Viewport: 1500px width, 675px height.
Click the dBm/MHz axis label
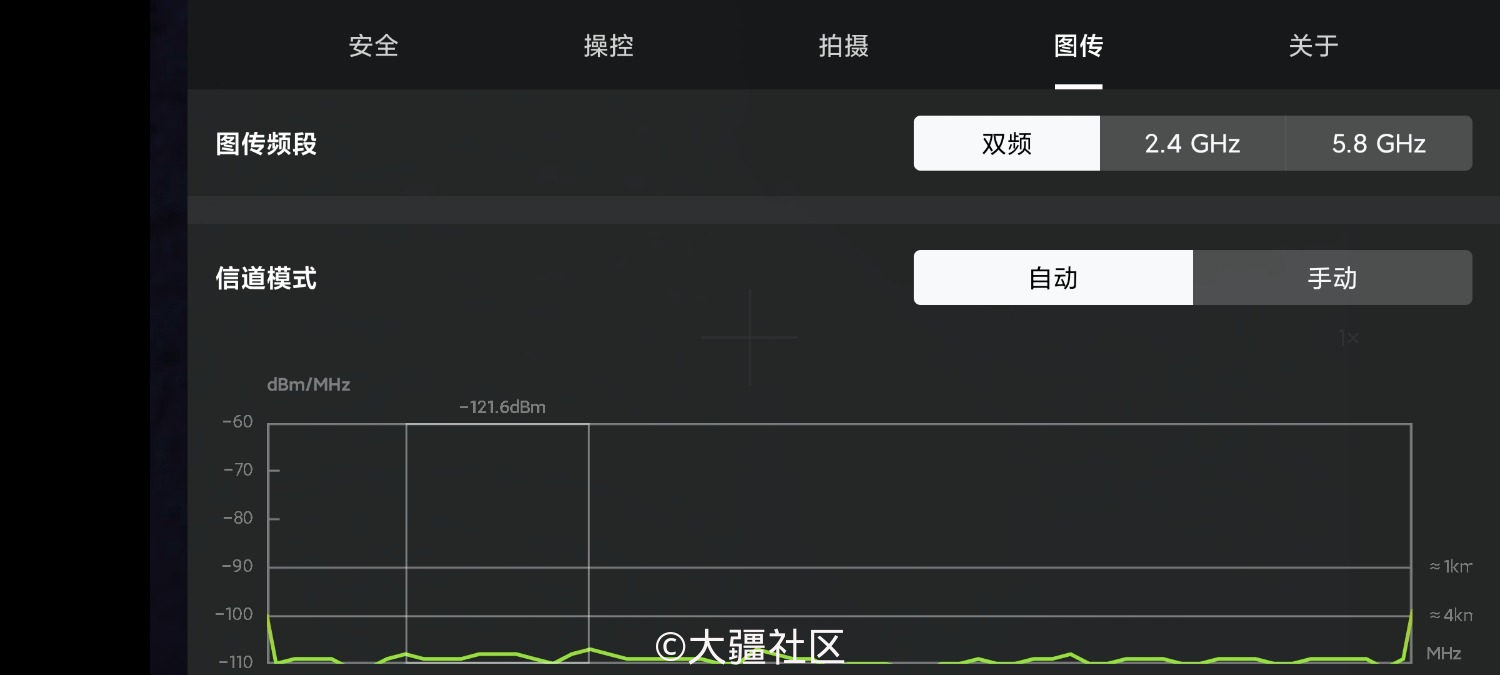point(307,384)
